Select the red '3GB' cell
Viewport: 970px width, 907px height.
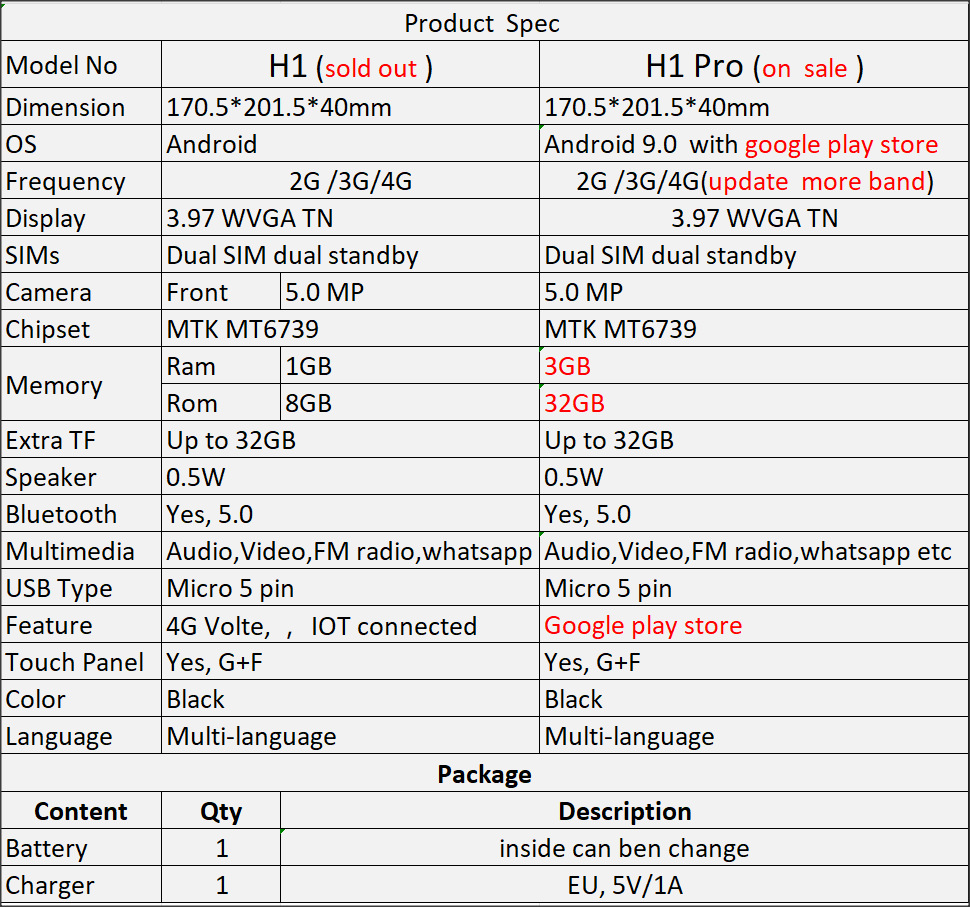point(754,366)
